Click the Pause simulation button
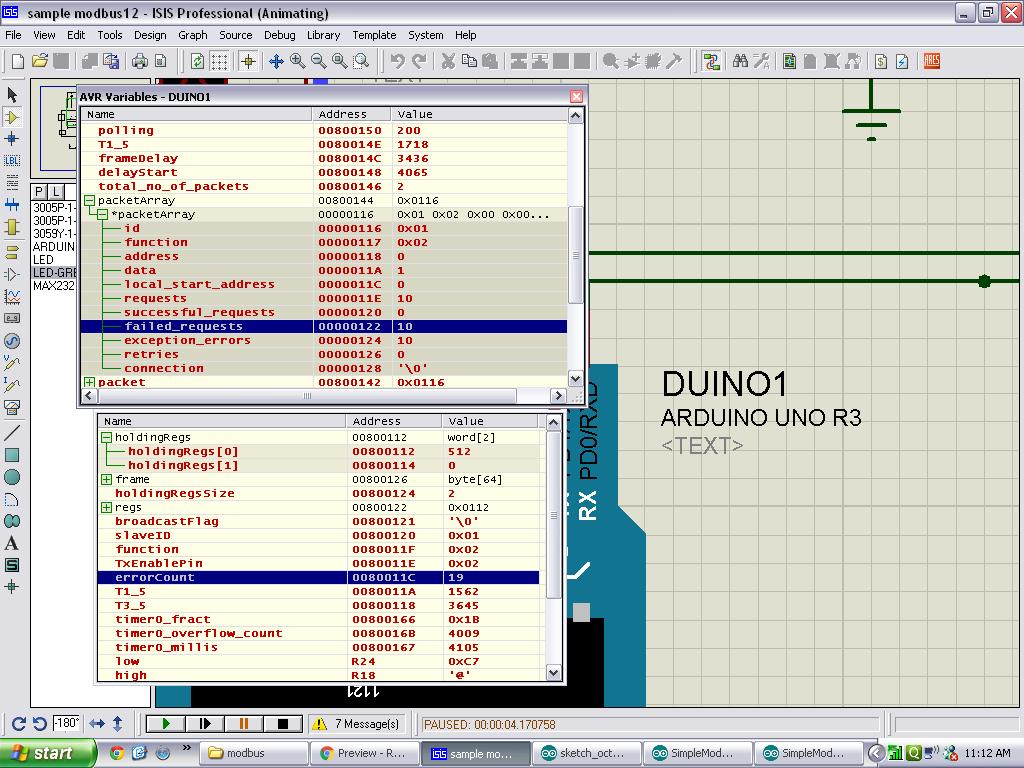The height and width of the screenshot is (768, 1024). tap(244, 724)
